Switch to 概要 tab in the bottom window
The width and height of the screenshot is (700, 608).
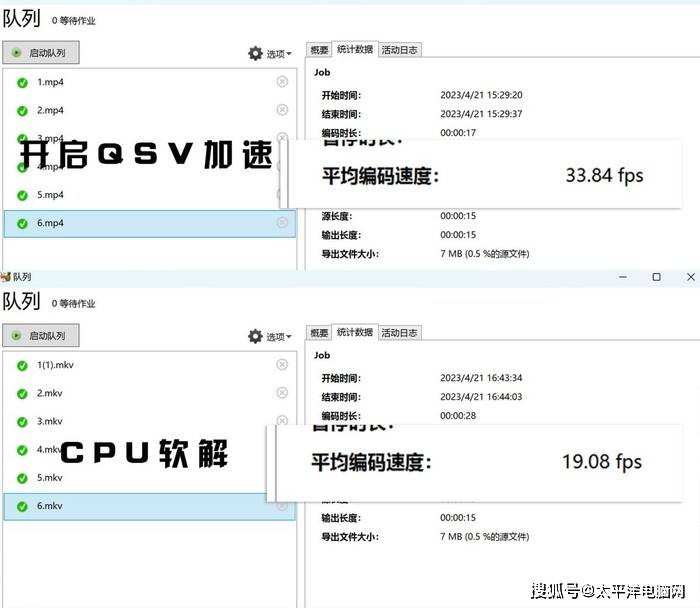pyautogui.click(x=319, y=333)
